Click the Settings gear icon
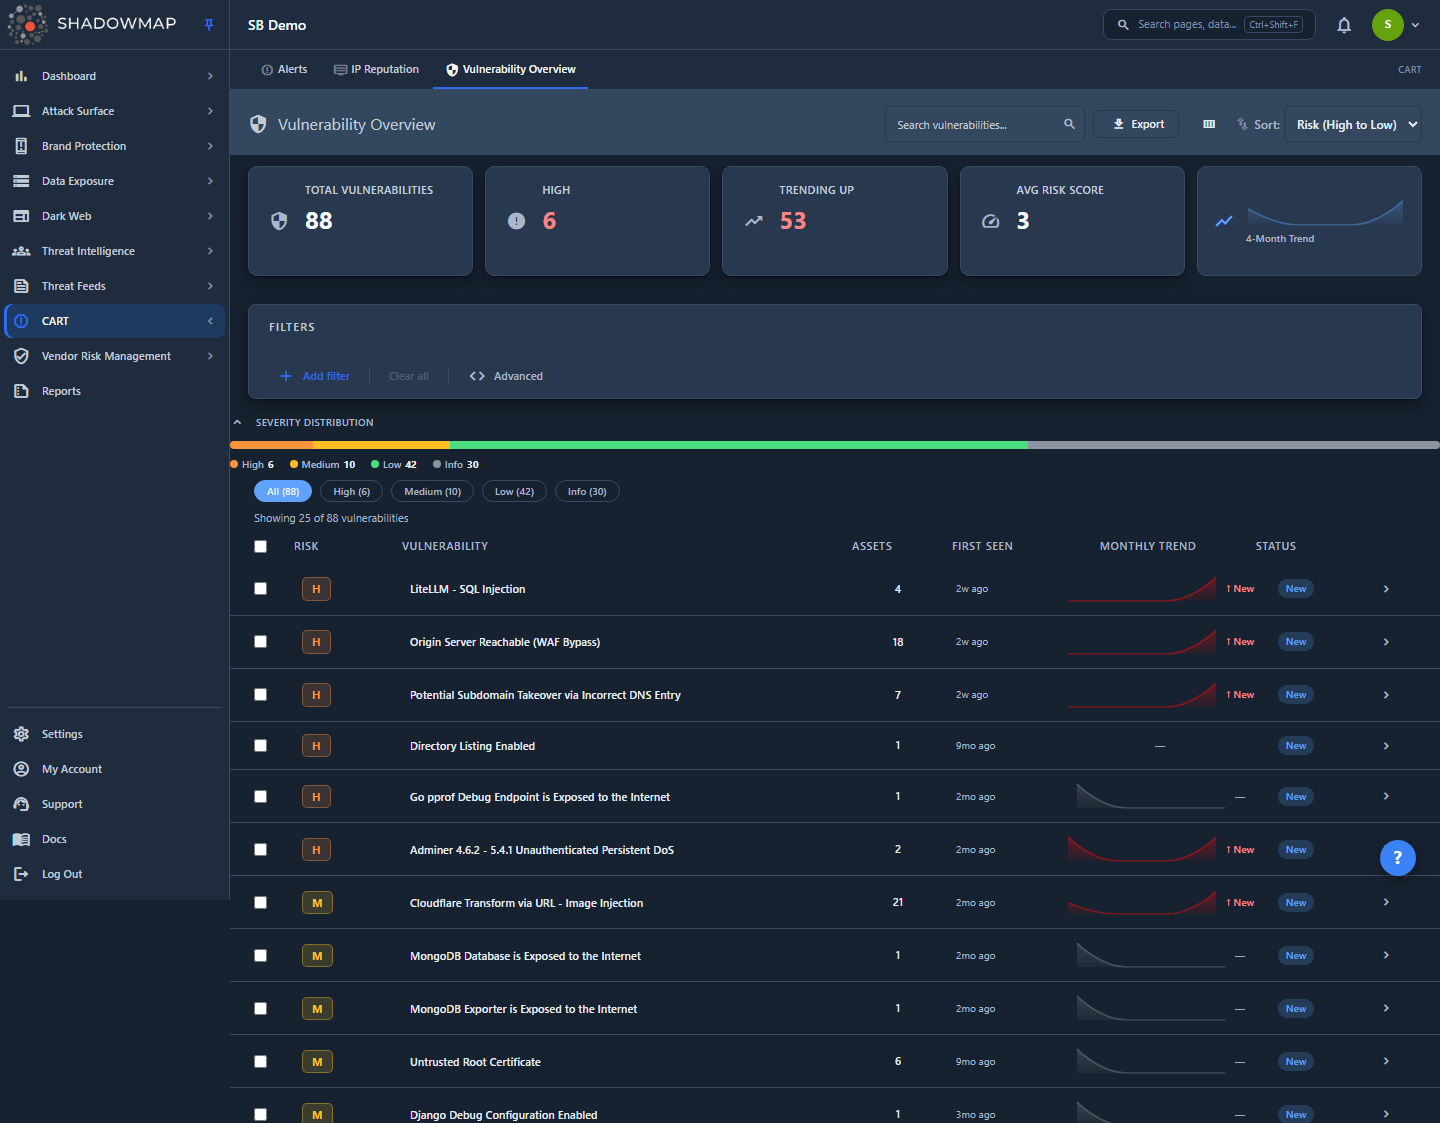 click(x=21, y=734)
